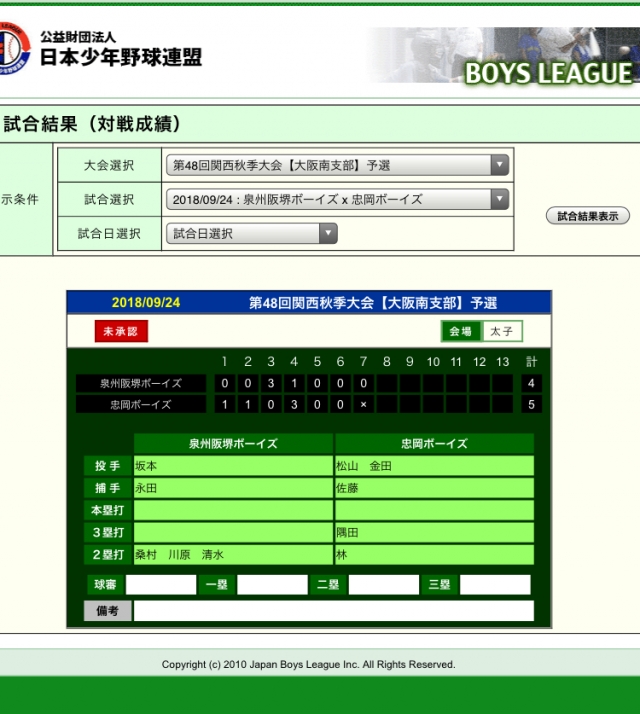Select 泉州阪堺ボーイズ in the scoreboard row
The image size is (640, 714).
coord(141,384)
